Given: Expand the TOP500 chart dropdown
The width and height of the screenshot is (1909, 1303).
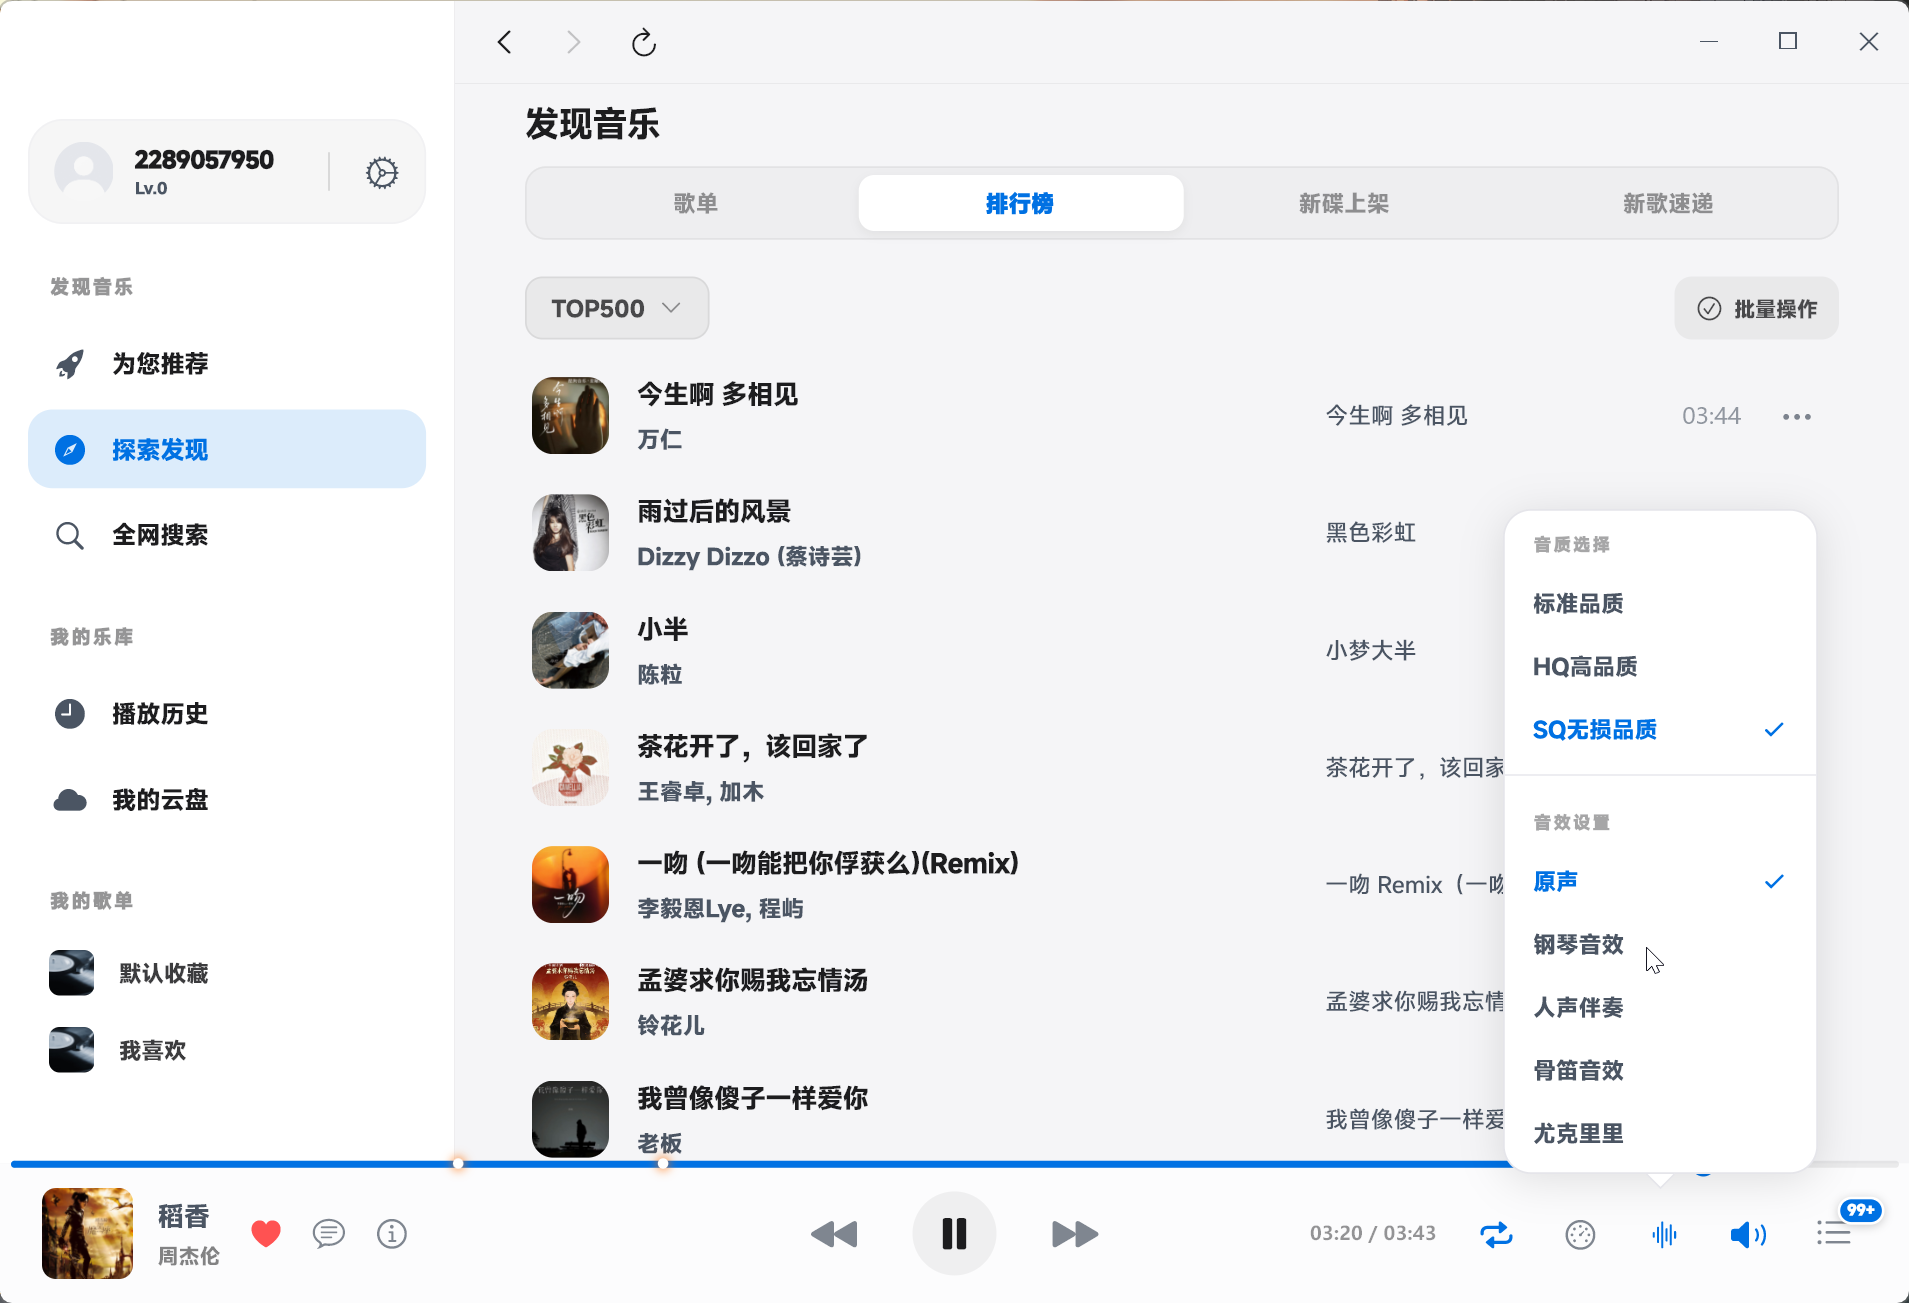Looking at the screenshot, I should tap(616, 308).
